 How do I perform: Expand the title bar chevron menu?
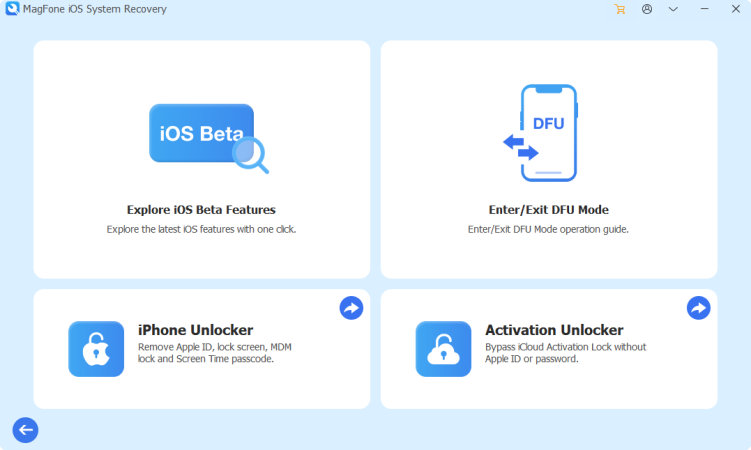pos(673,9)
